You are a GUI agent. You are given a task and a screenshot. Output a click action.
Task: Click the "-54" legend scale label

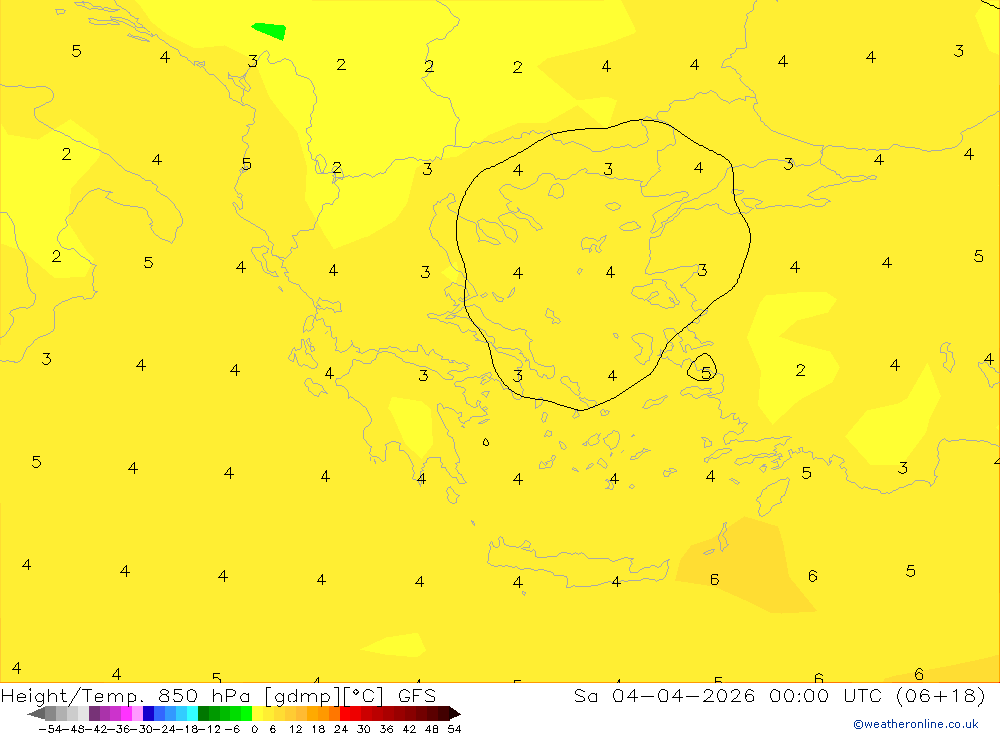(x=51, y=729)
